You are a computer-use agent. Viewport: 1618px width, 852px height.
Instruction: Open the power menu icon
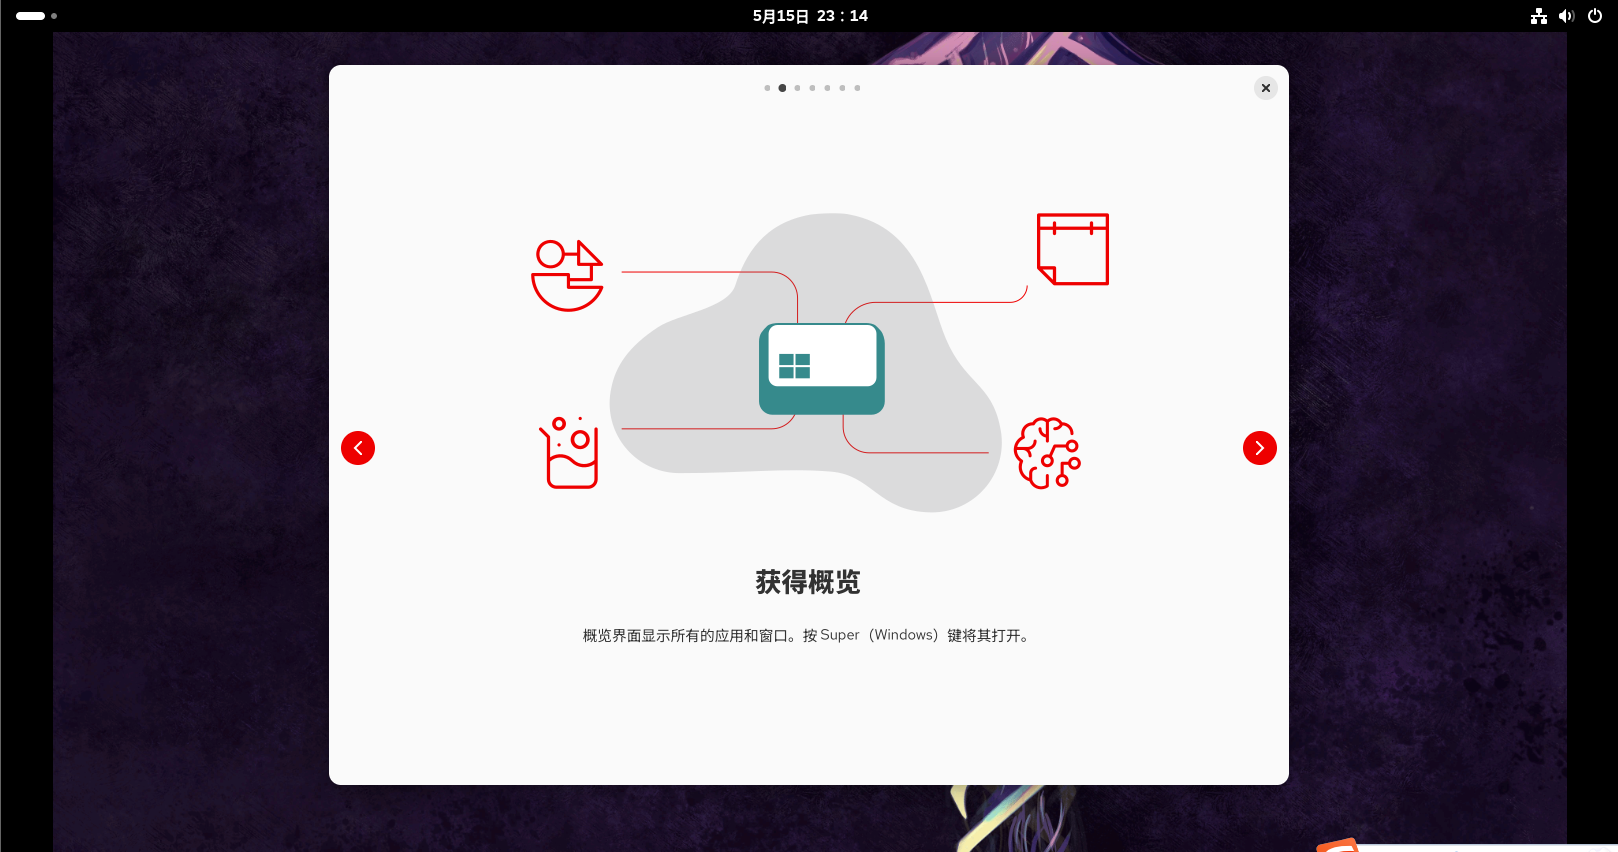point(1595,16)
